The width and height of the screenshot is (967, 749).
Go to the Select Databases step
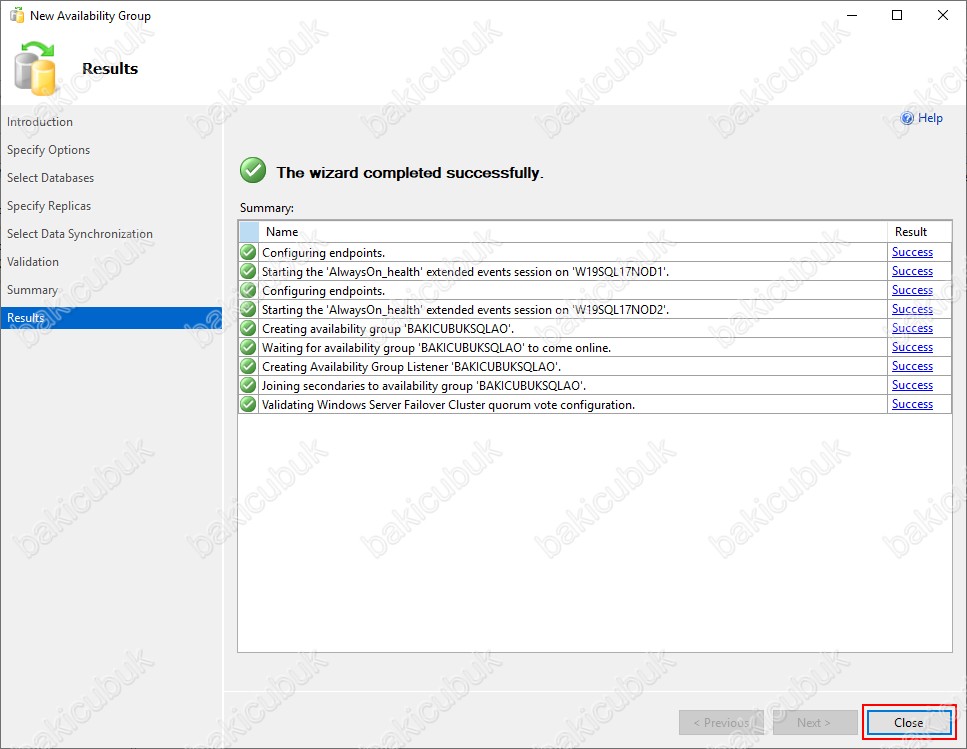tap(51, 178)
